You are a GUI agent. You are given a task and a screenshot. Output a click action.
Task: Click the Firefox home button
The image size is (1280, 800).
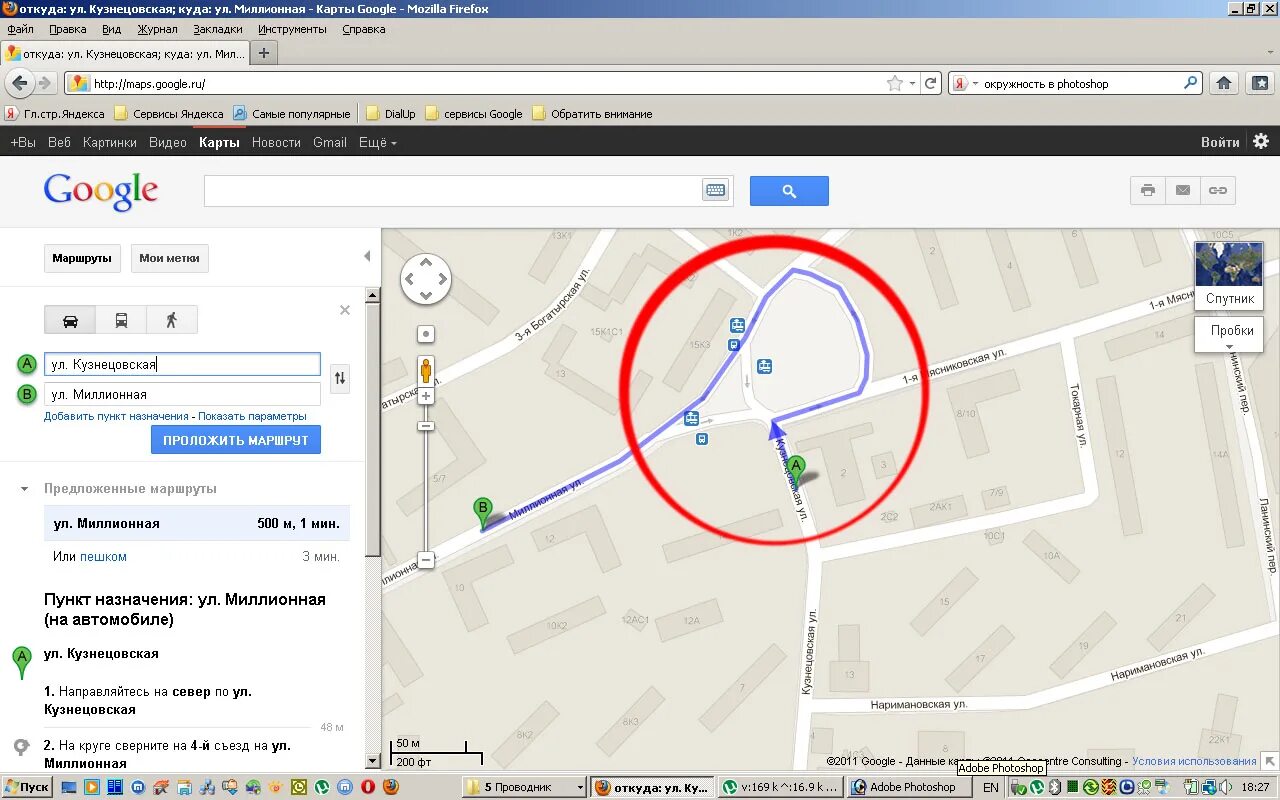pyautogui.click(x=1223, y=84)
